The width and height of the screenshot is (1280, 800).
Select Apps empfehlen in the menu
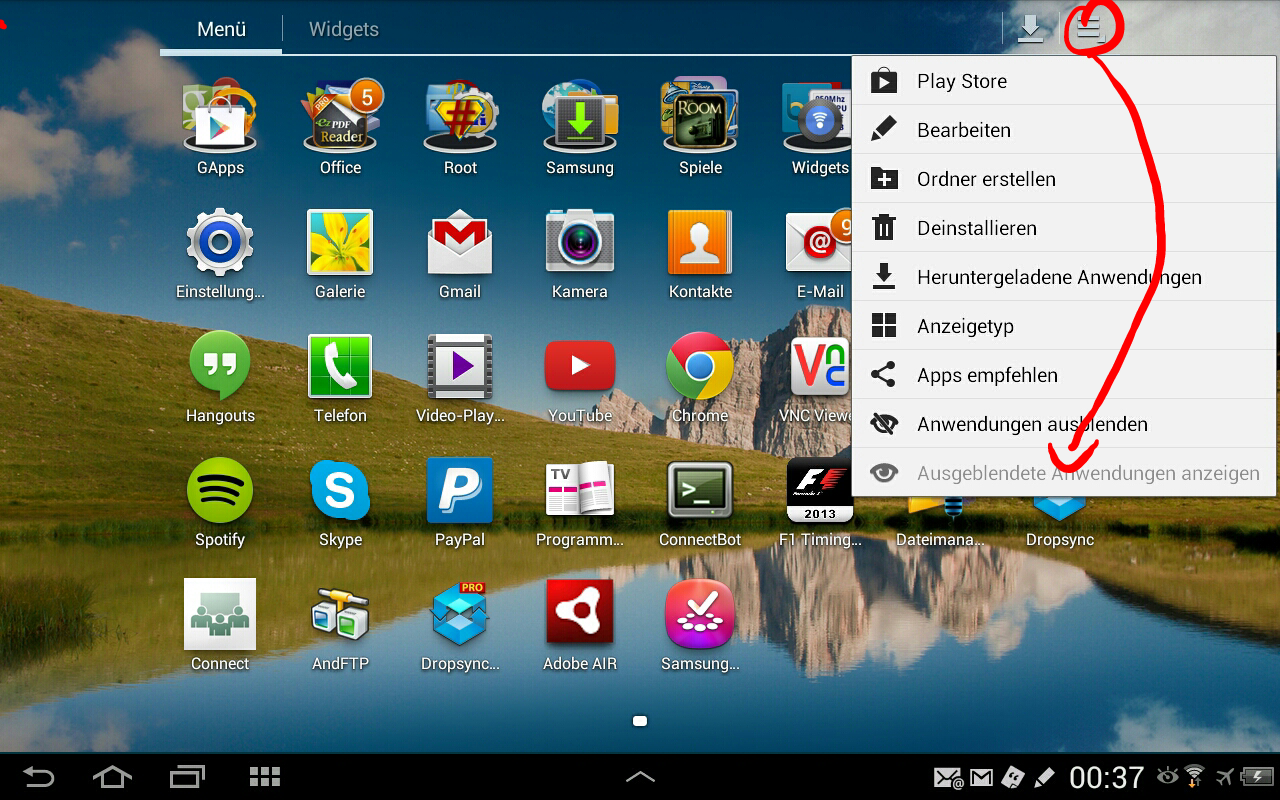pos(1064,375)
